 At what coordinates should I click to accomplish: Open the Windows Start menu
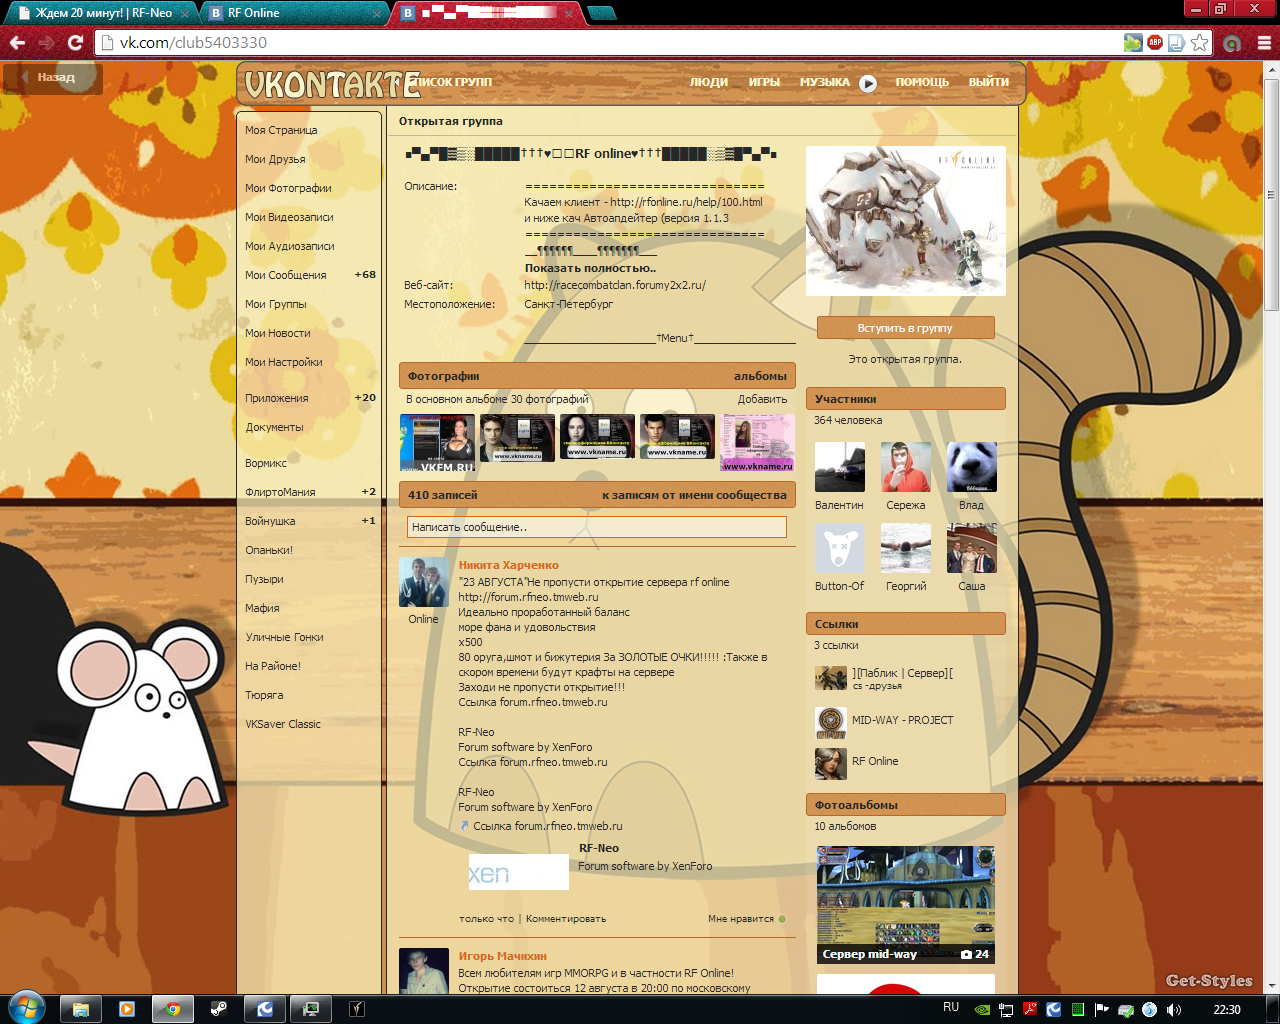point(26,1008)
